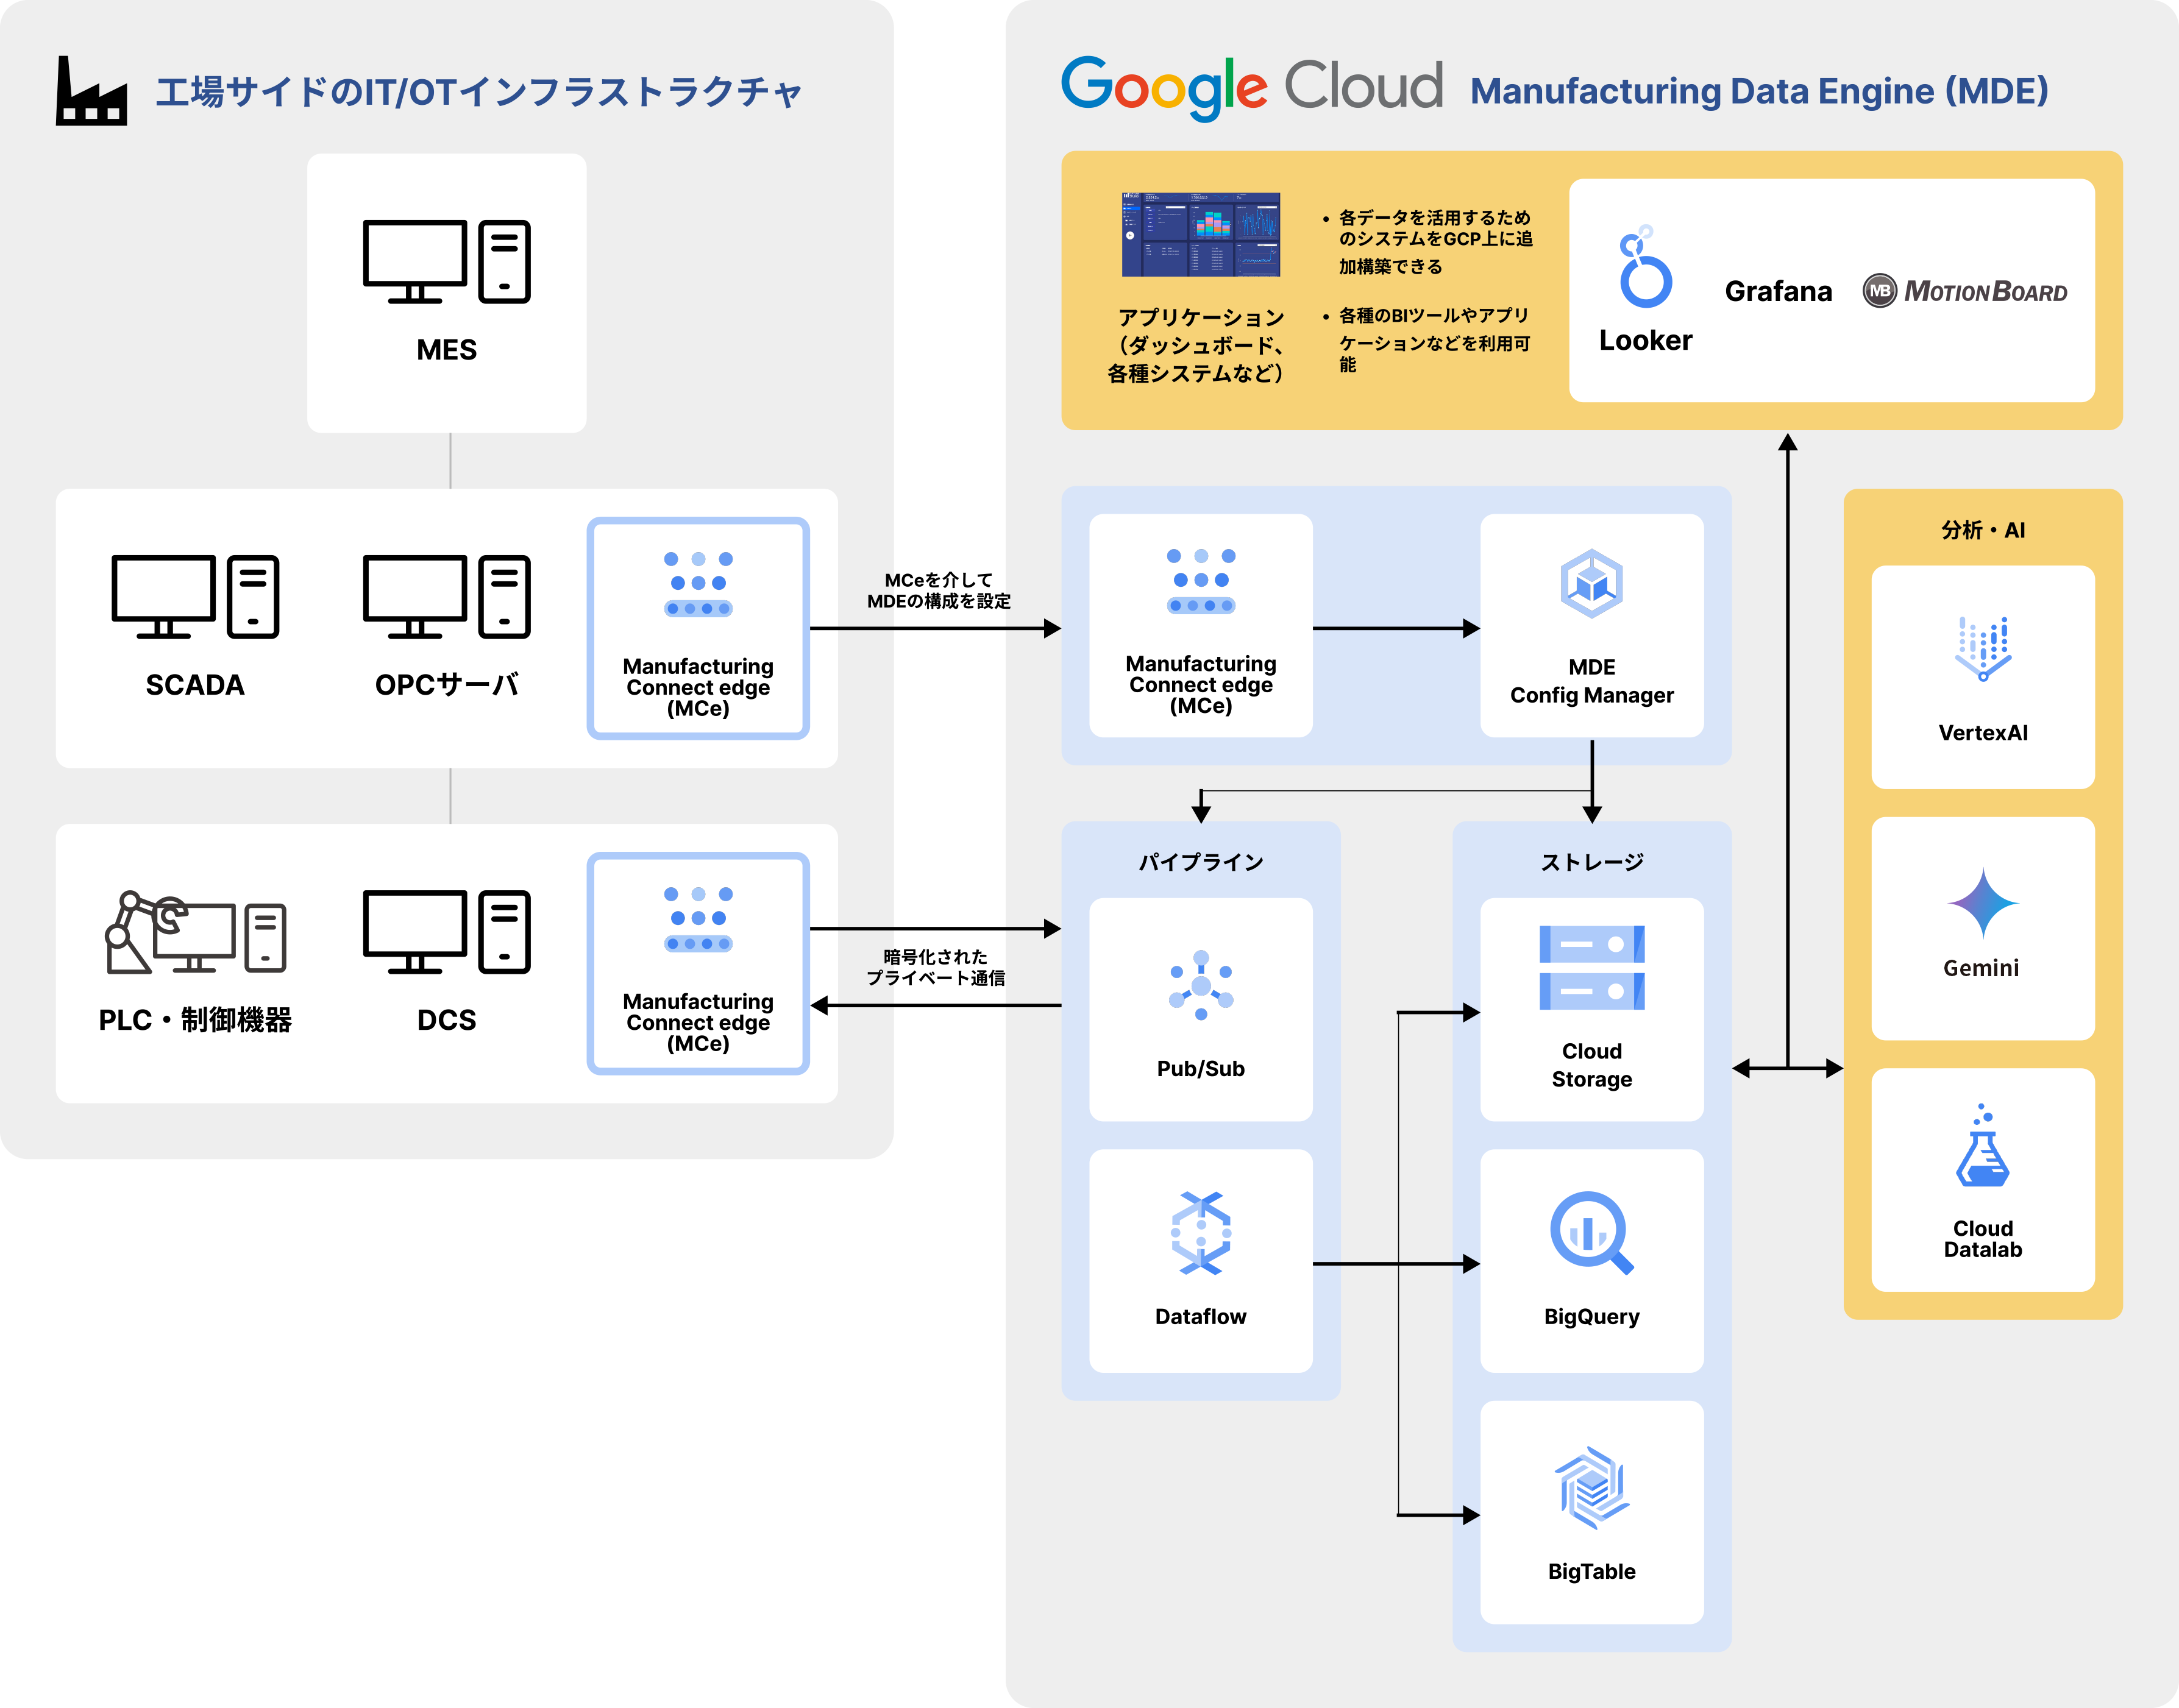The image size is (2179, 1708).
Task: Select the DCS computer icon
Action: [446, 932]
